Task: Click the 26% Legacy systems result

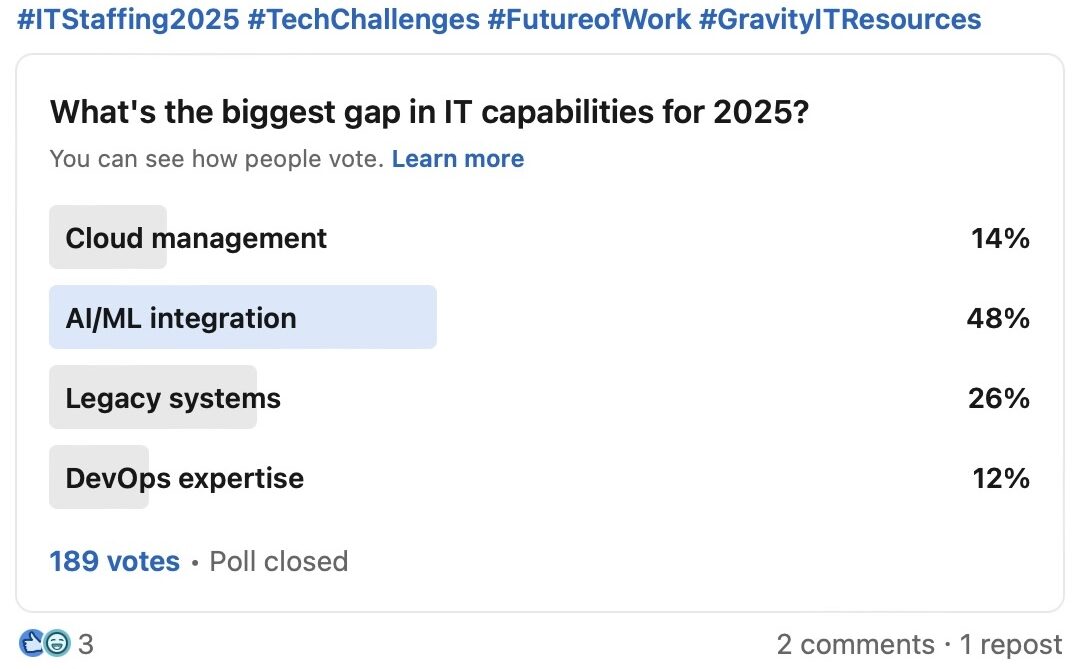Action: pyautogui.click(x=999, y=398)
